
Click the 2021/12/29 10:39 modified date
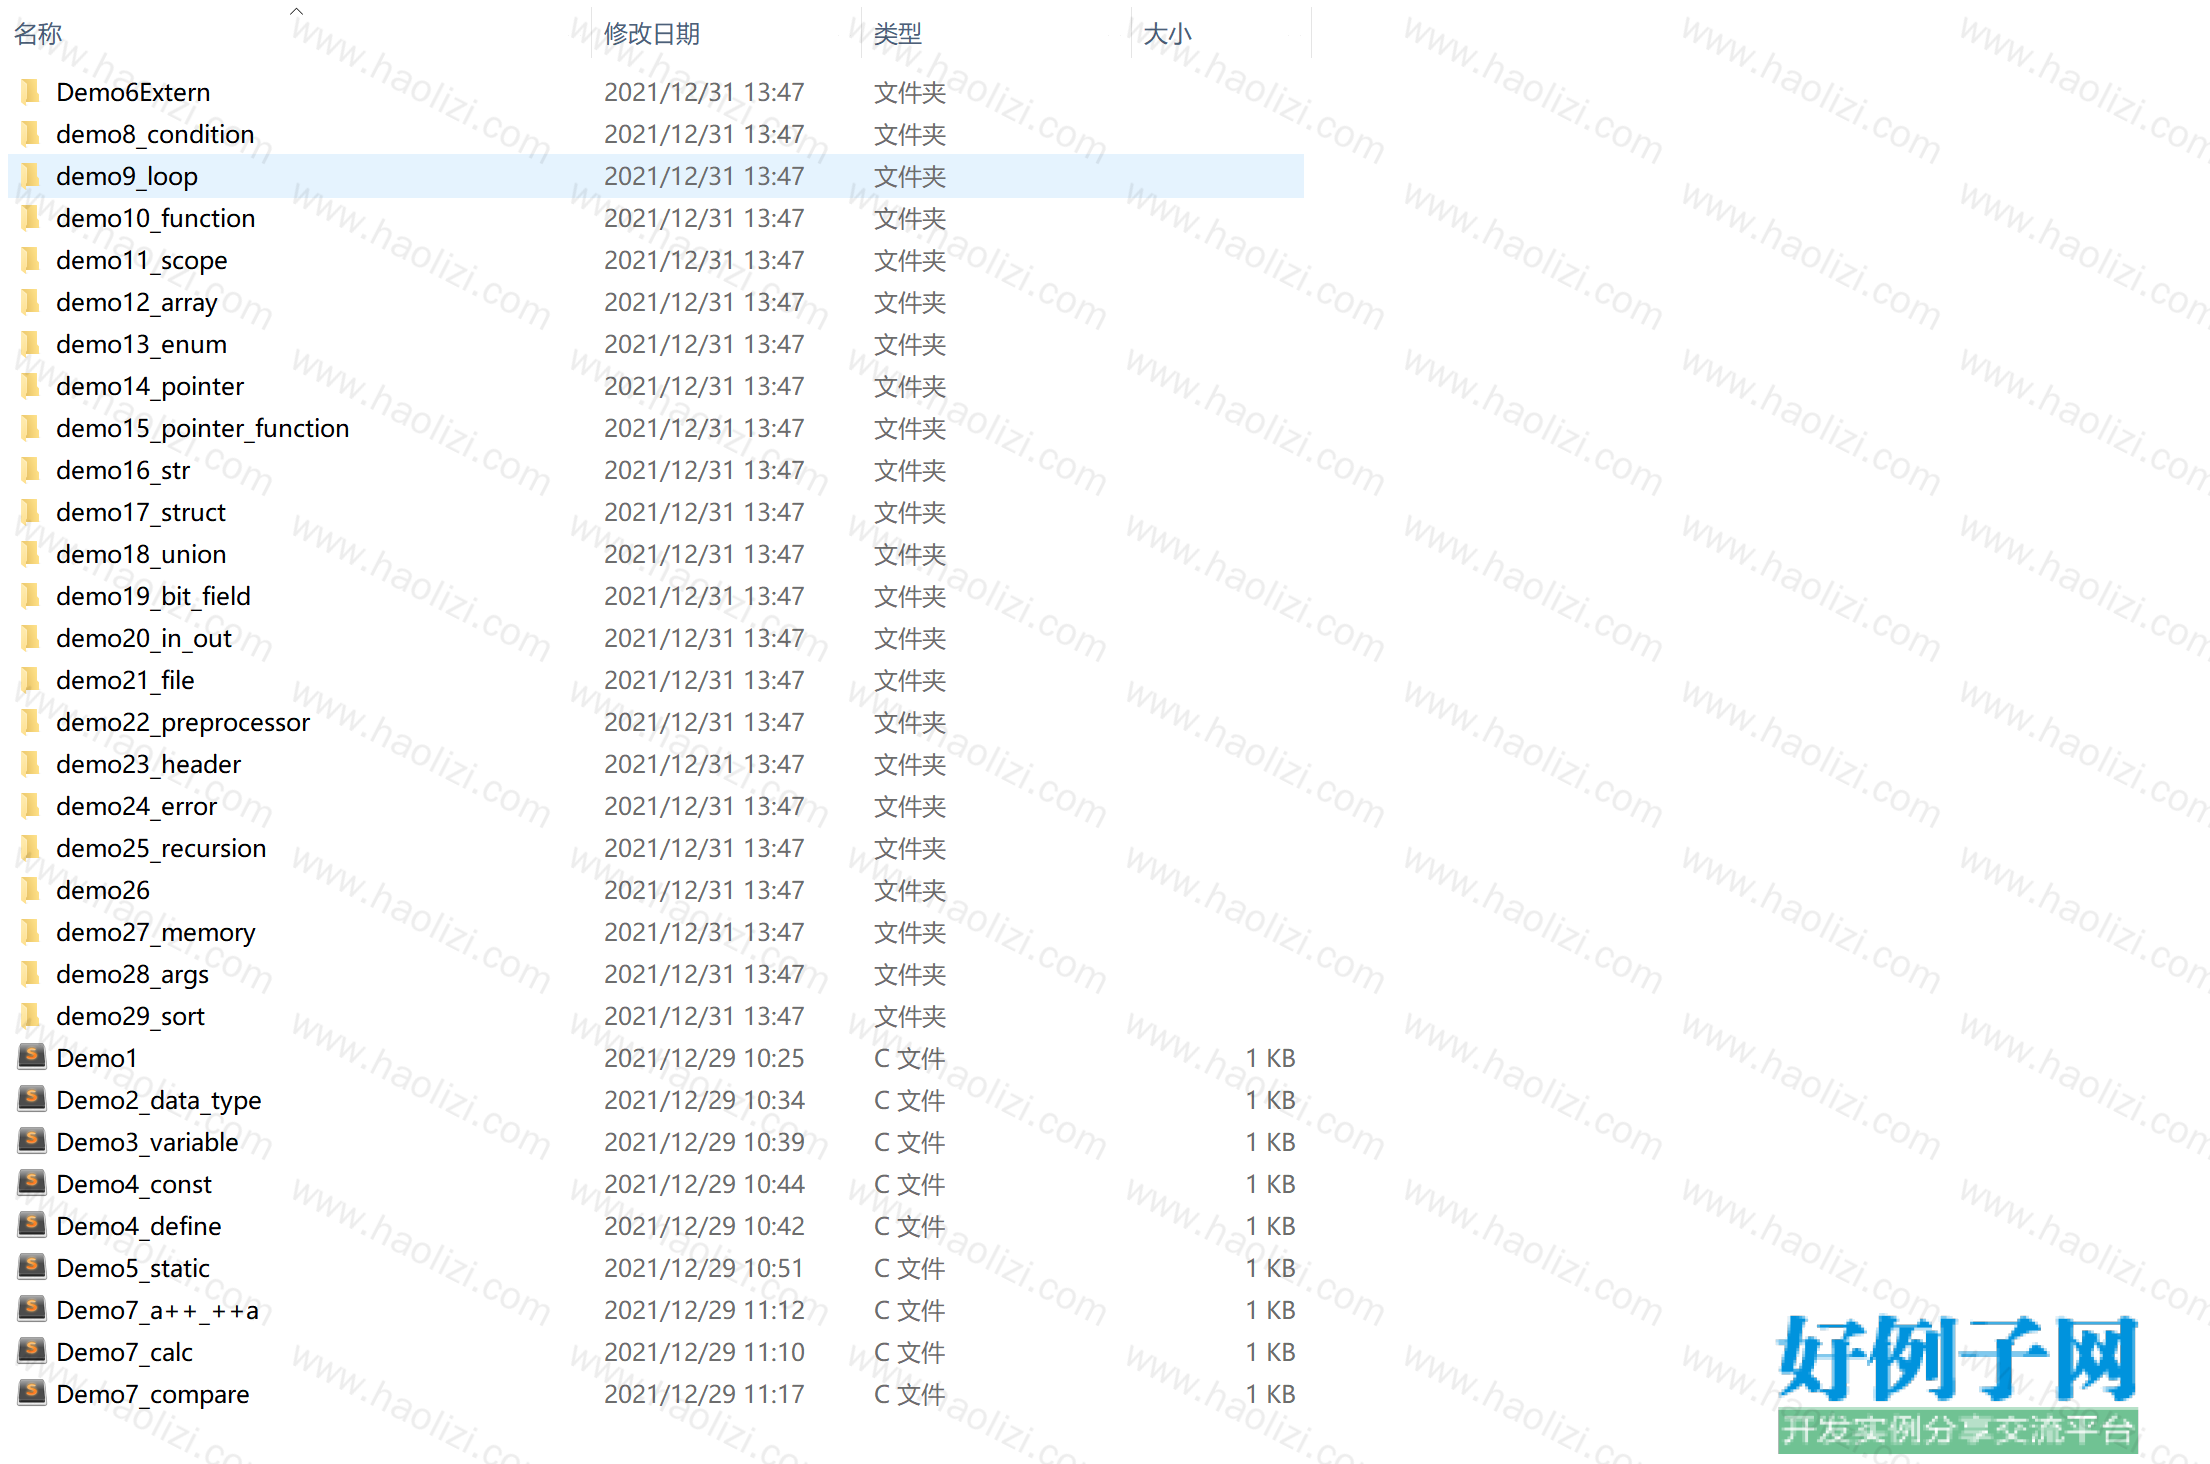click(704, 1142)
